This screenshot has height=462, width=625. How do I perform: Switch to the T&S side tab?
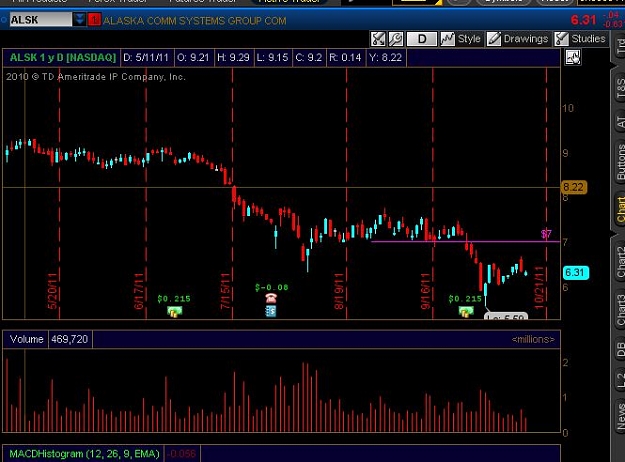click(x=619, y=88)
